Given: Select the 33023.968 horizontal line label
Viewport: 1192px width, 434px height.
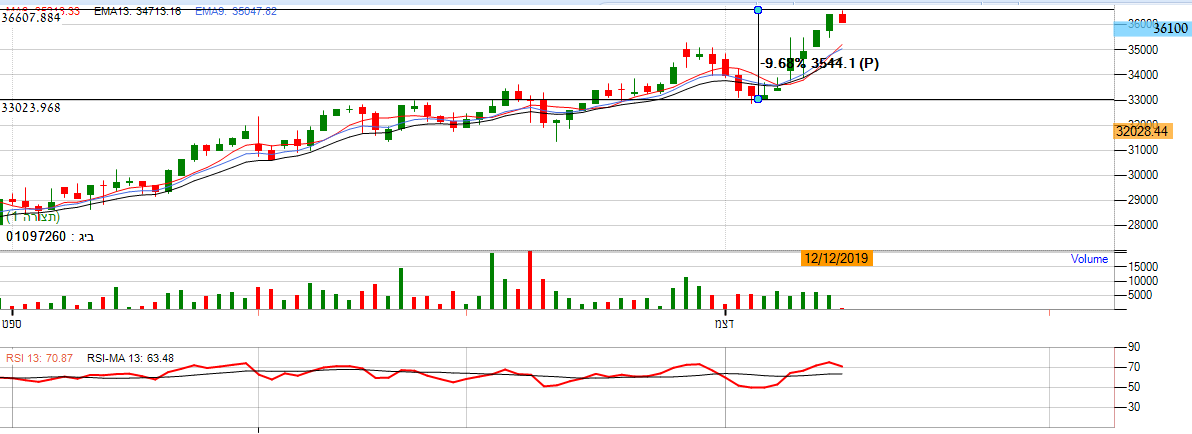Looking at the screenshot, I should (31, 107).
